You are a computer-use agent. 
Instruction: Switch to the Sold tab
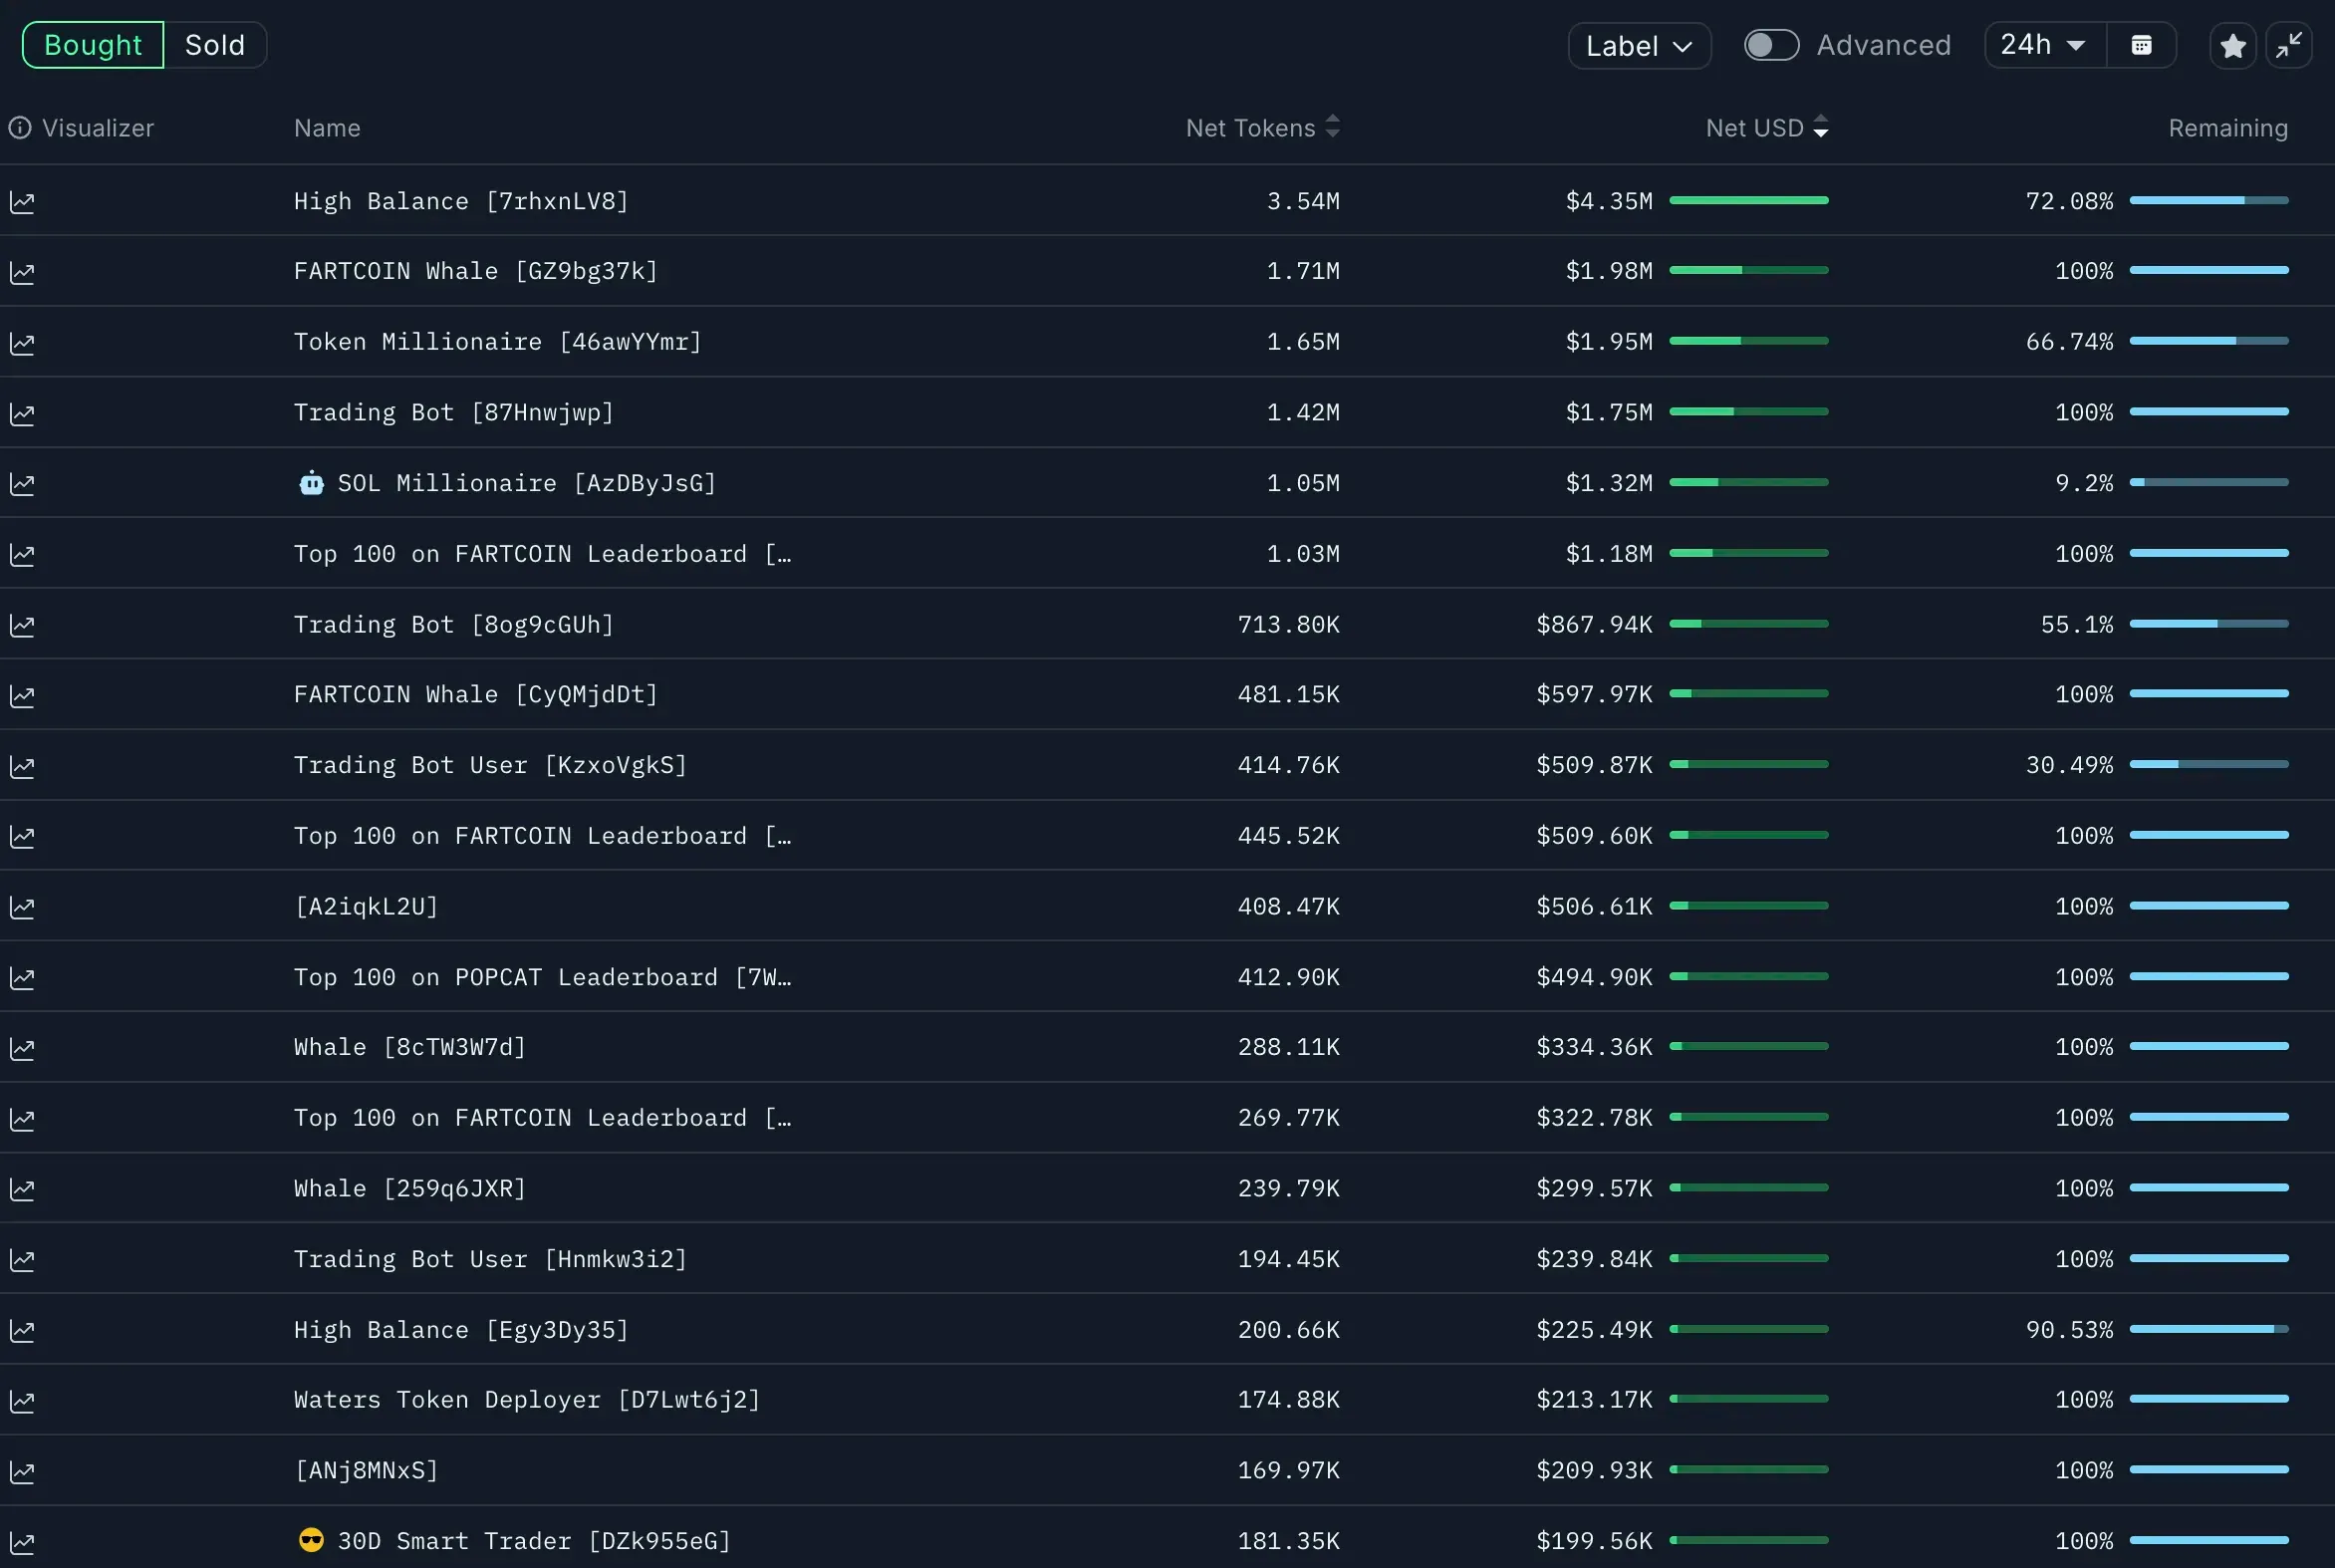(x=215, y=46)
